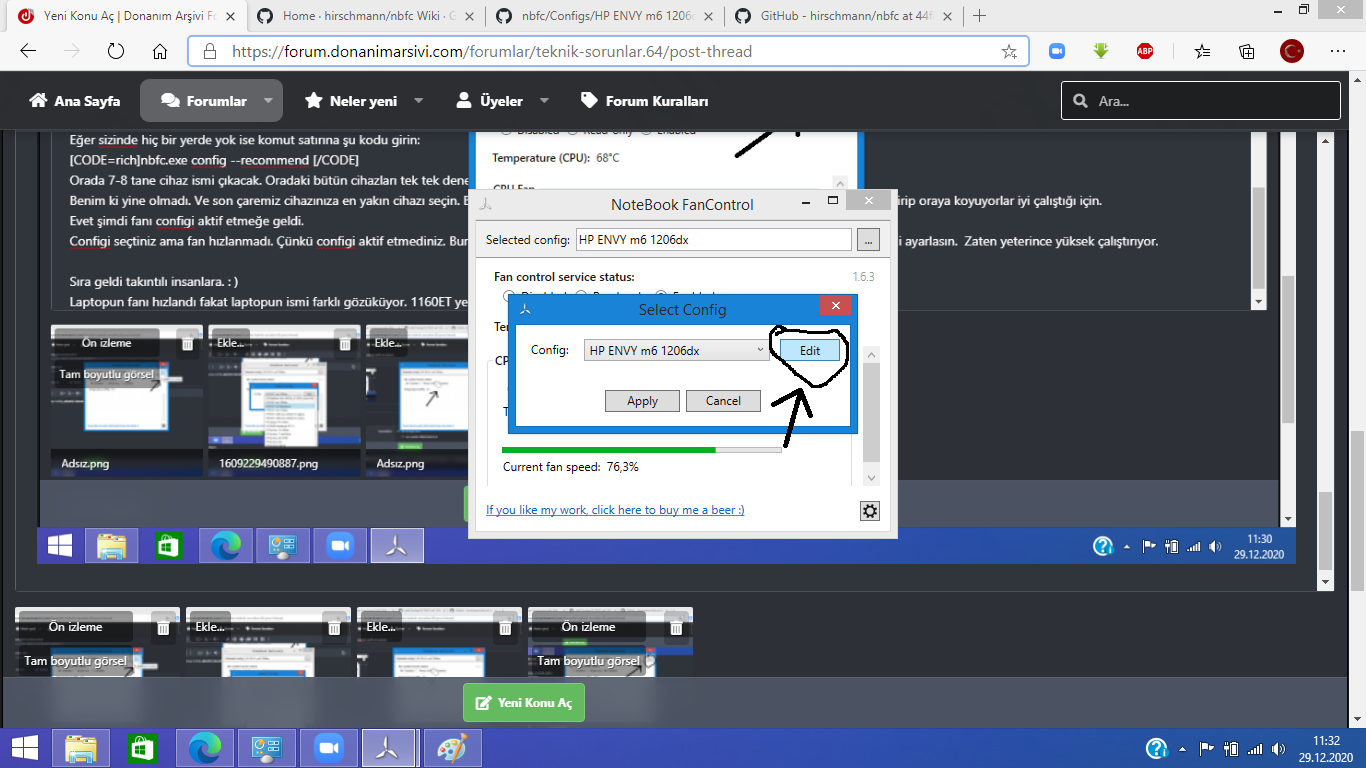The height and width of the screenshot is (768, 1366).
Task: Click NoteBook FanControl icon in embedded screenshot taskbar
Action: point(397,546)
